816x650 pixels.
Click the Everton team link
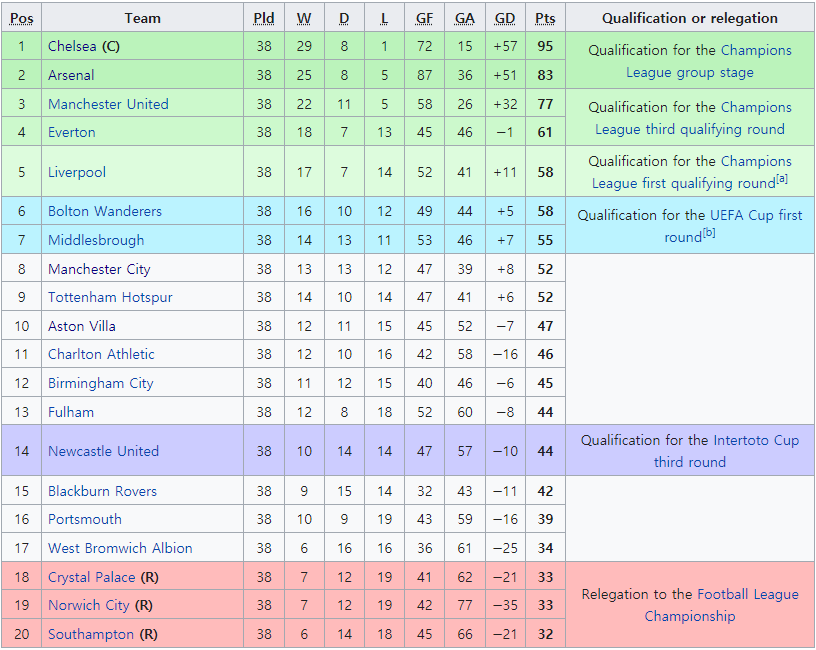(72, 132)
